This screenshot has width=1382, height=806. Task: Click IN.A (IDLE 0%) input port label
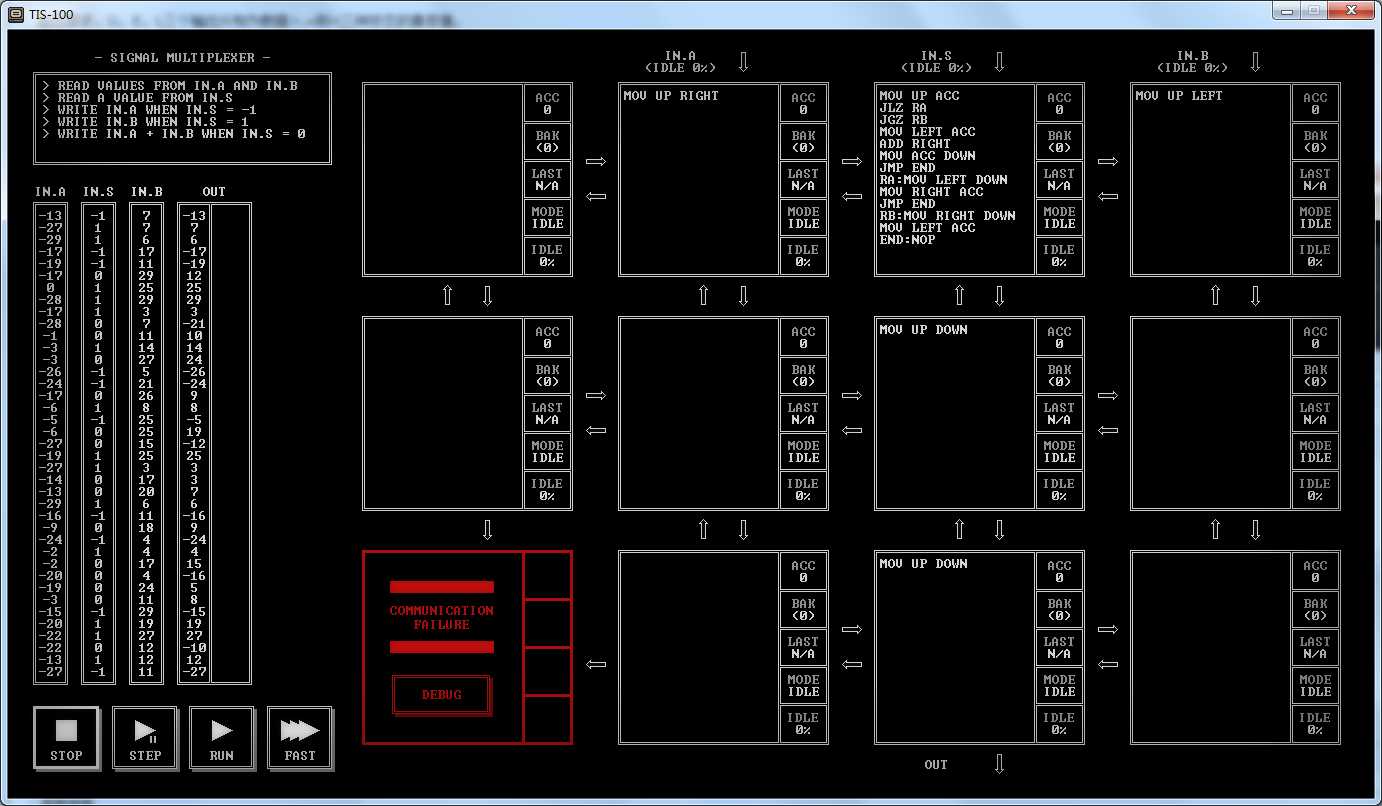tap(680, 62)
